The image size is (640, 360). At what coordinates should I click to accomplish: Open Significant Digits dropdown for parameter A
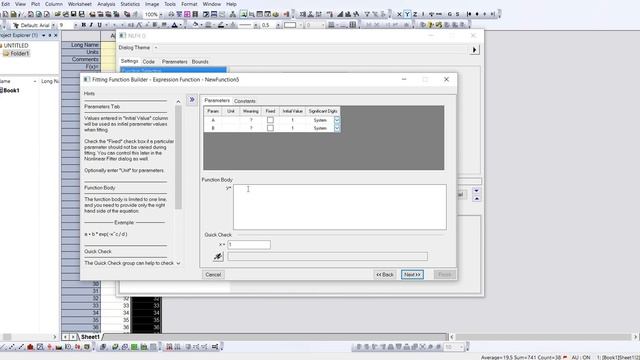point(337,120)
